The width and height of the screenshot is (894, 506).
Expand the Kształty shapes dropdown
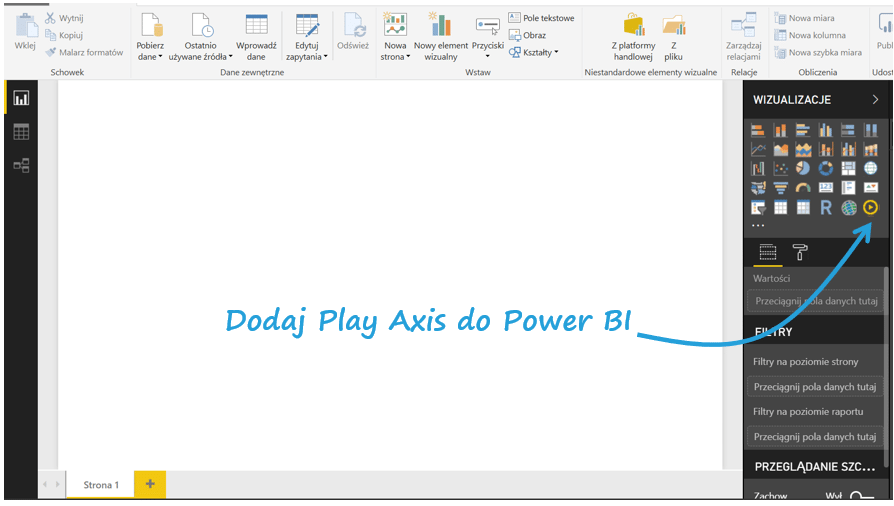point(534,52)
